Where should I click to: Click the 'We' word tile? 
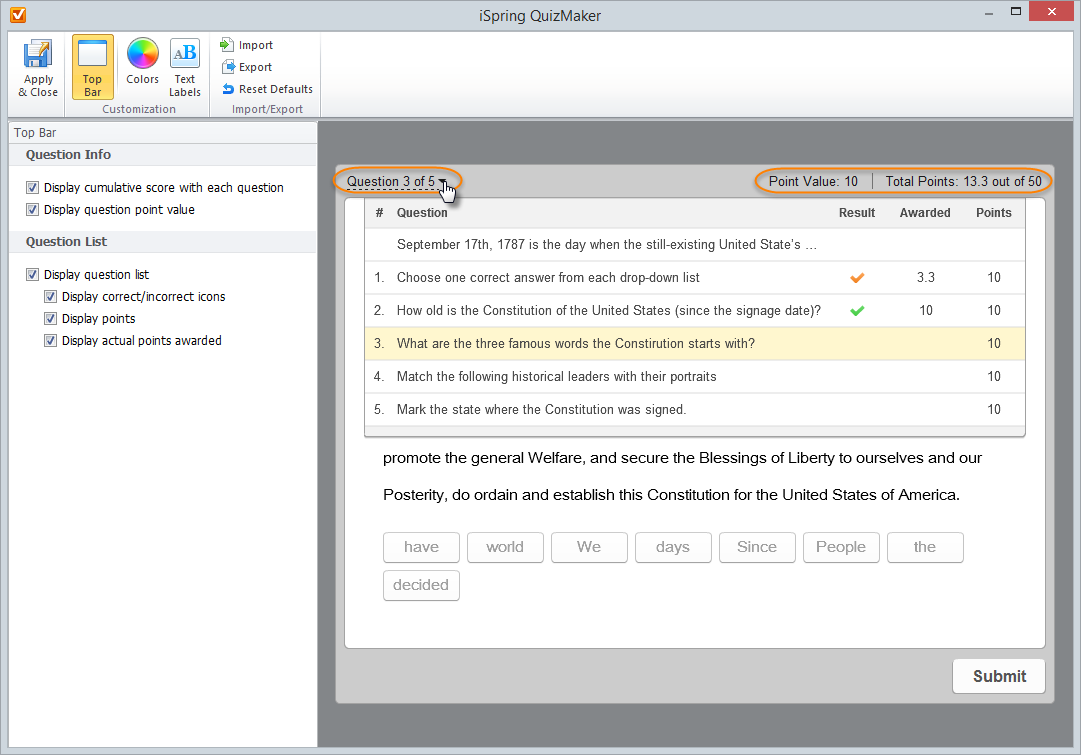589,547
